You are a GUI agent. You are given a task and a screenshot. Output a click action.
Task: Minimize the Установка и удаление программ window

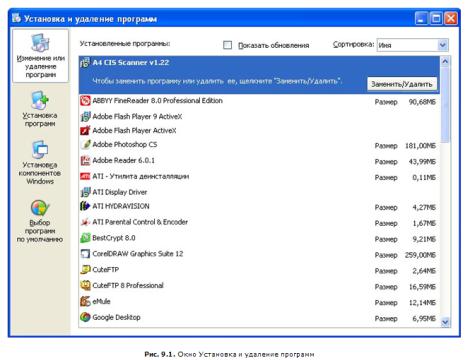pyautogui.click(x=421, y=18)
